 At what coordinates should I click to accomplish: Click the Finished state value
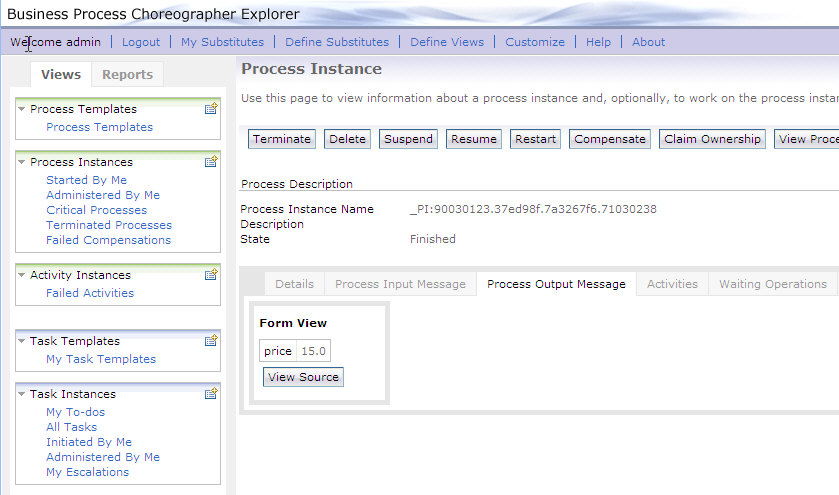click(x=432, y=239)
